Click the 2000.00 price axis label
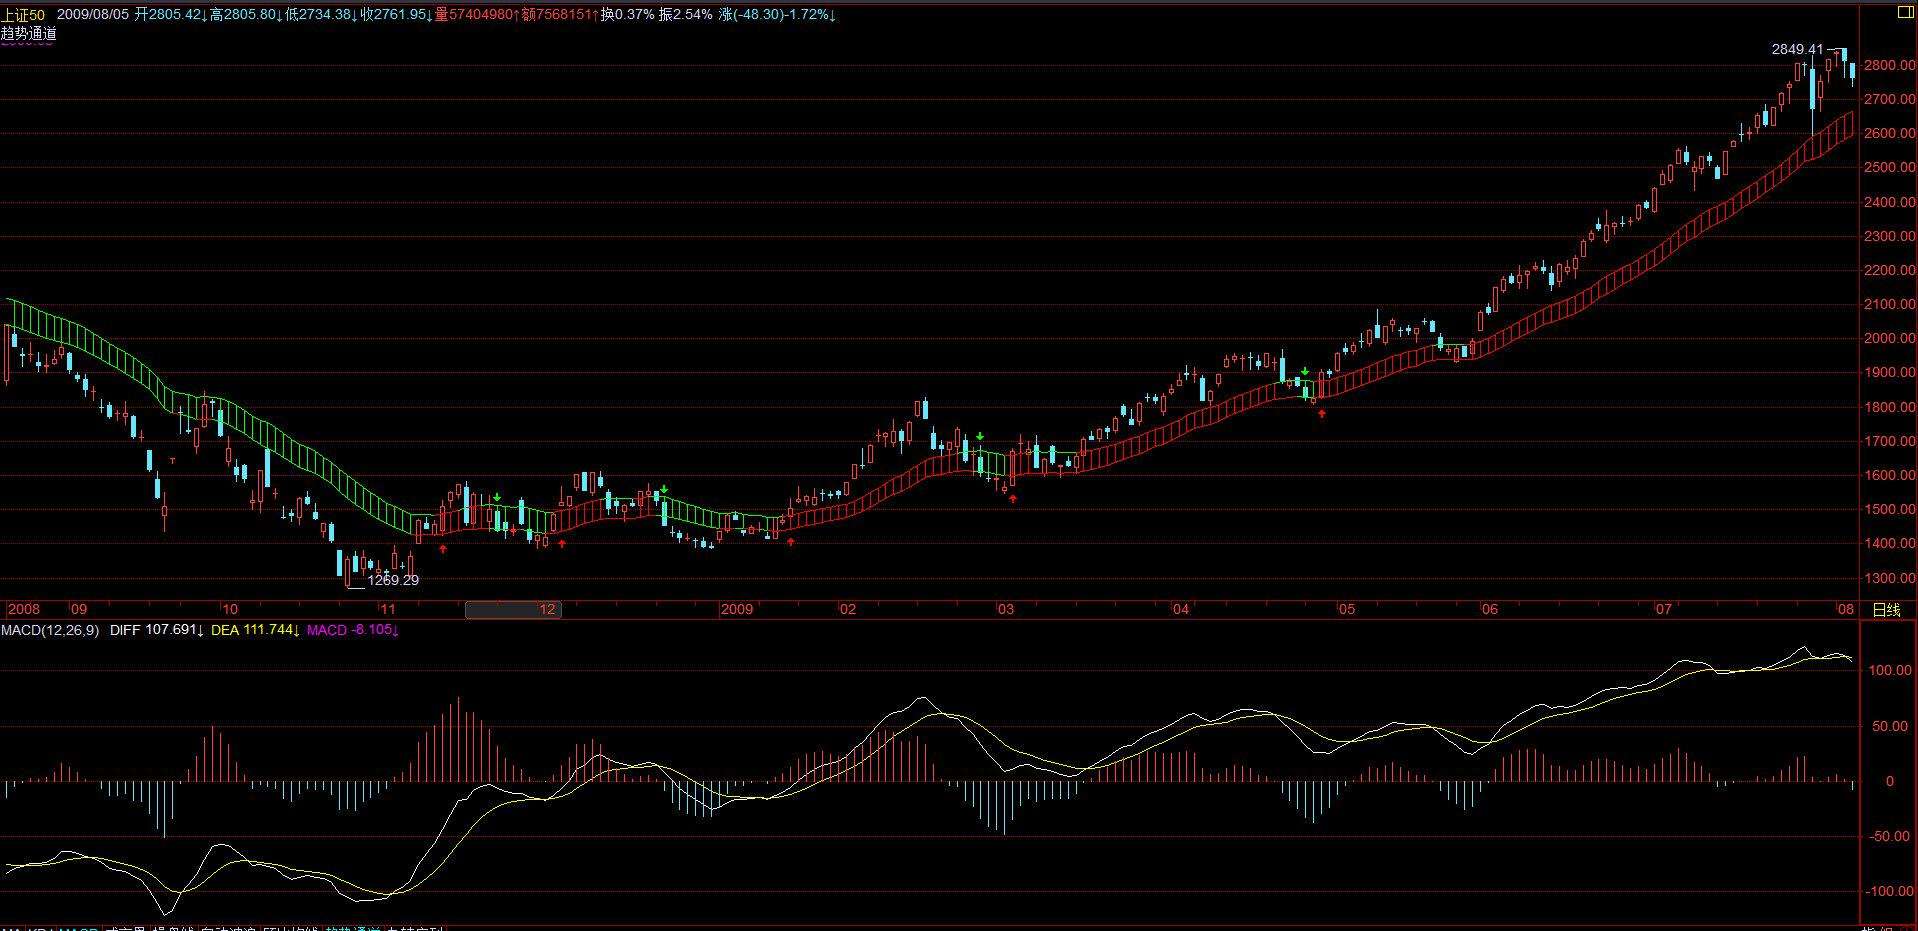 (x=1890, y=338)
